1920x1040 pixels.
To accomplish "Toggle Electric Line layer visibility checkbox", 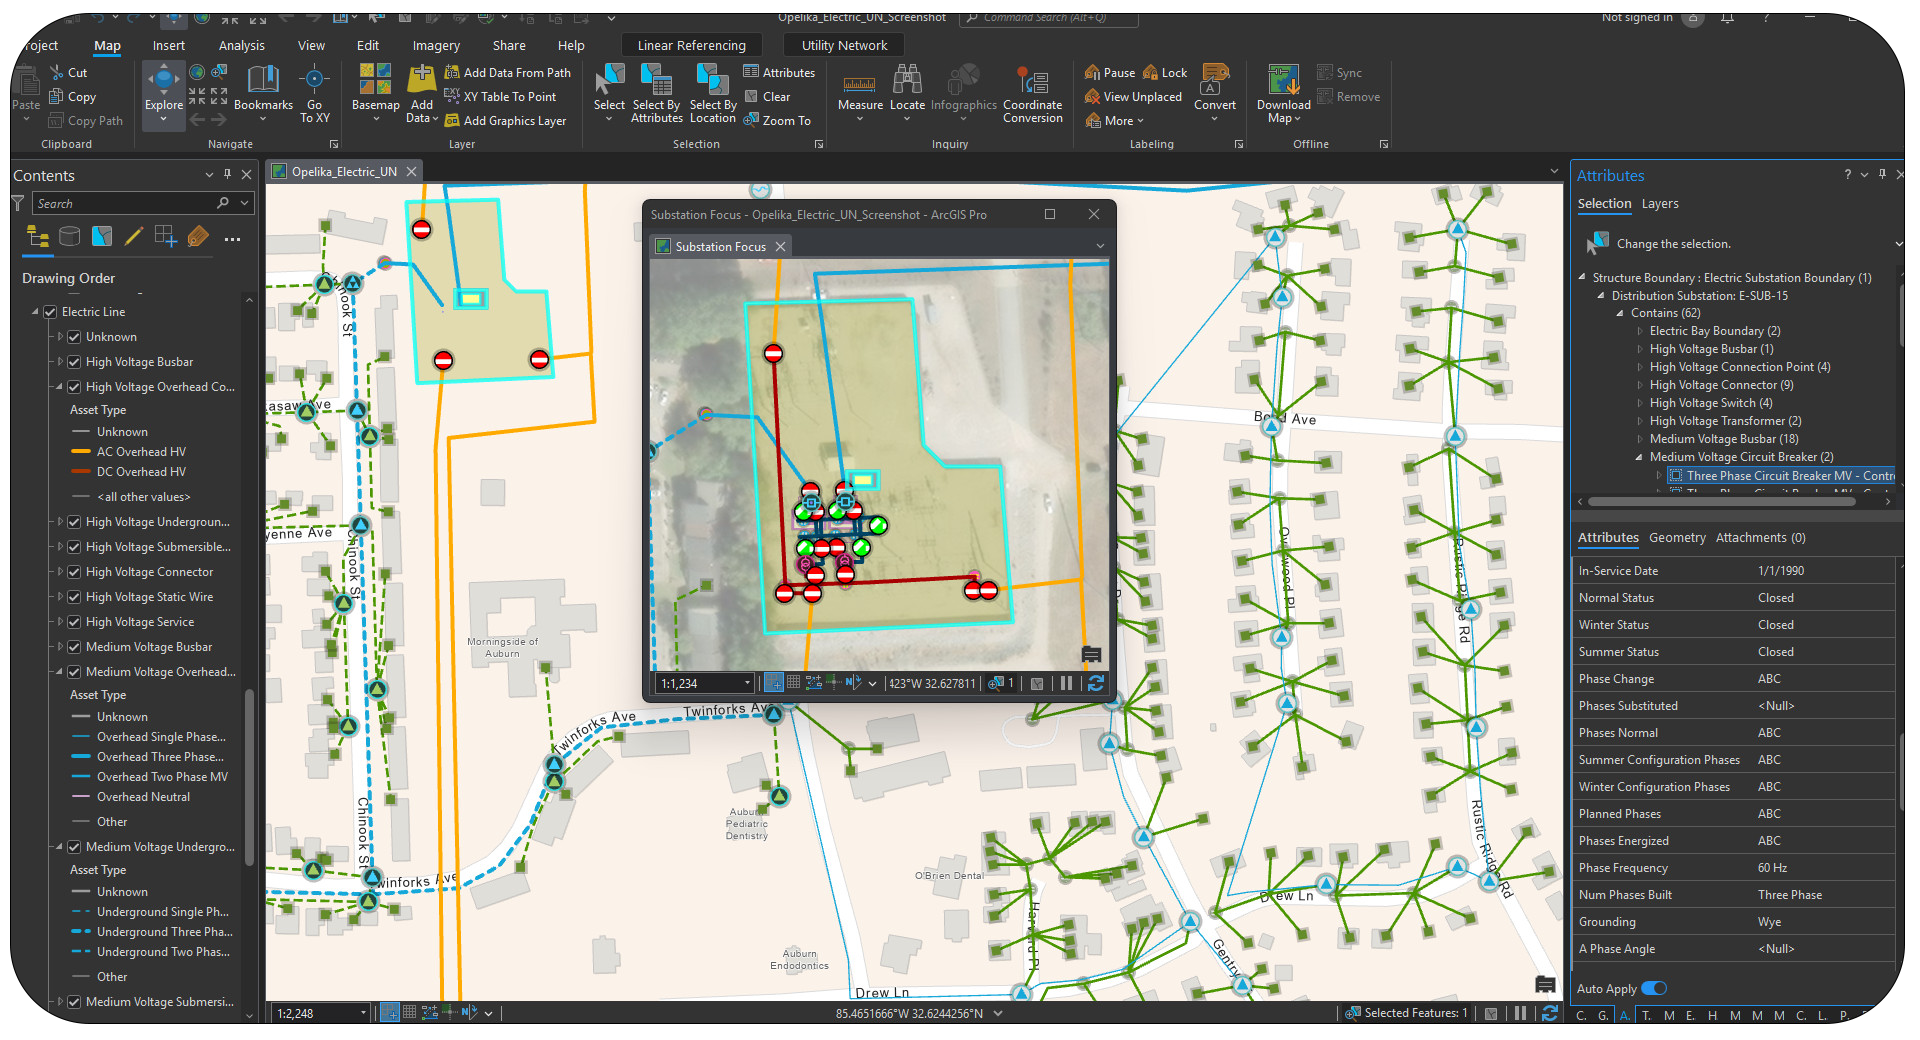I will (50, 312).
